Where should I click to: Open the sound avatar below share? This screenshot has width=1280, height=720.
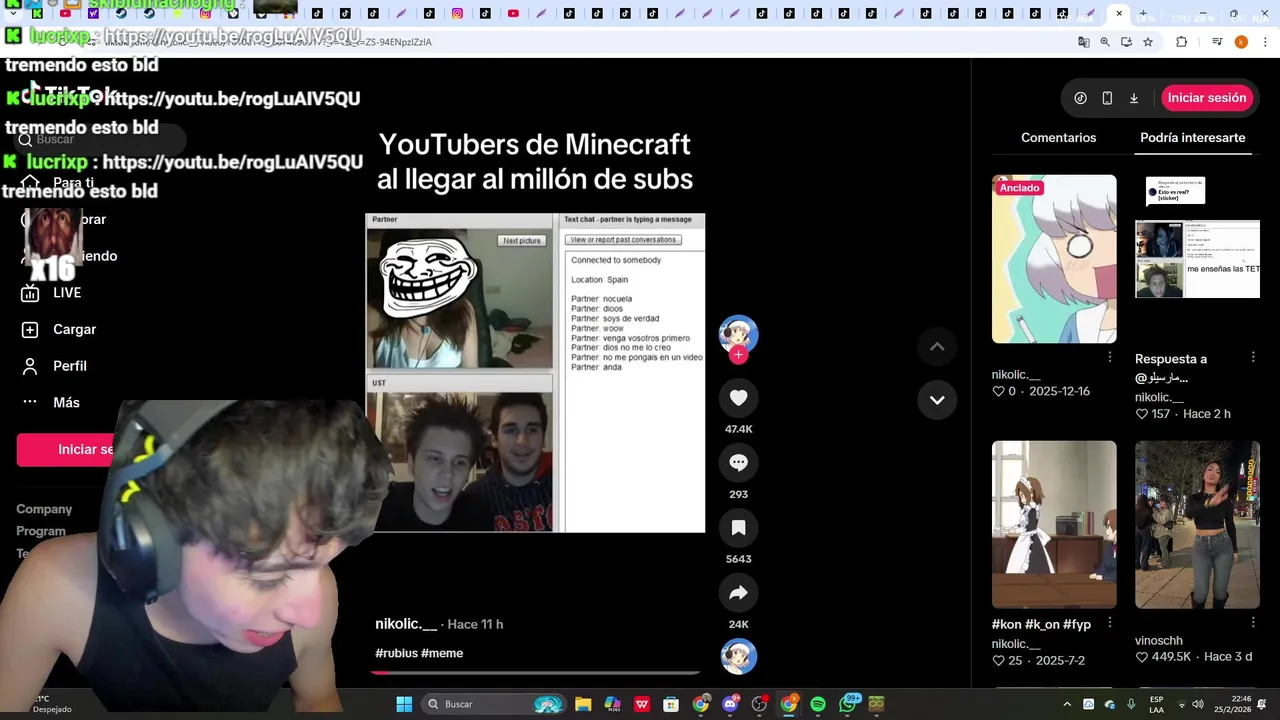[x=738, y=656]
